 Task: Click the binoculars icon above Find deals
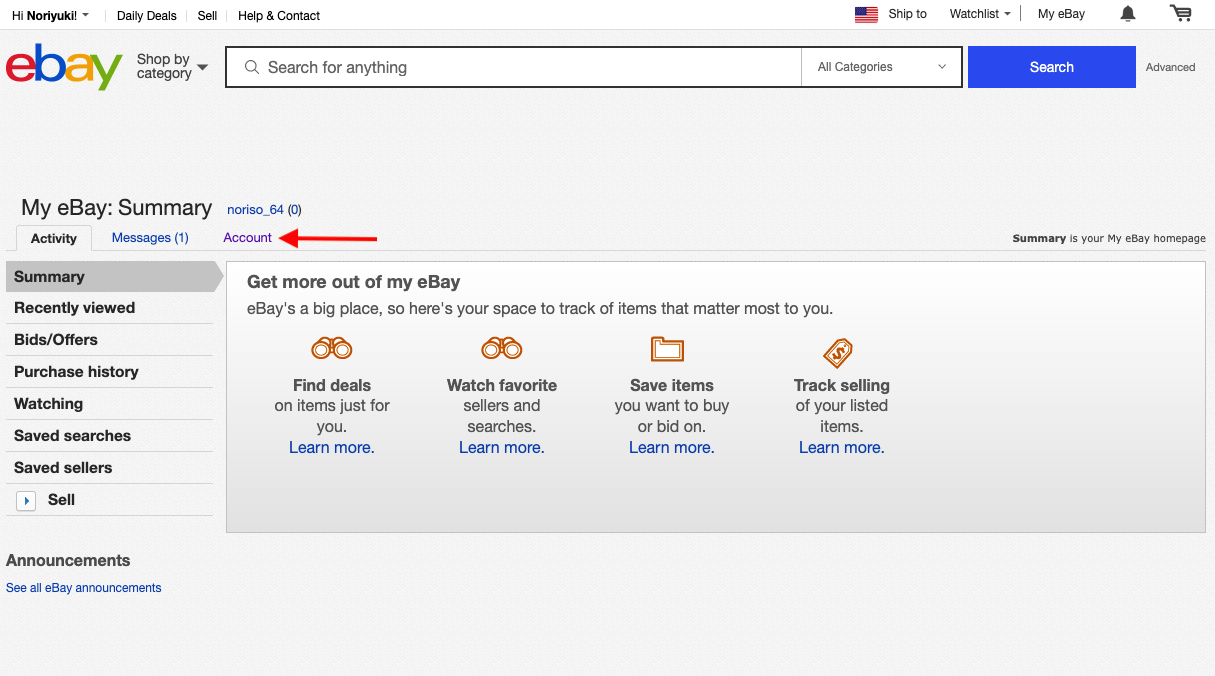click(x=332, y=349)
